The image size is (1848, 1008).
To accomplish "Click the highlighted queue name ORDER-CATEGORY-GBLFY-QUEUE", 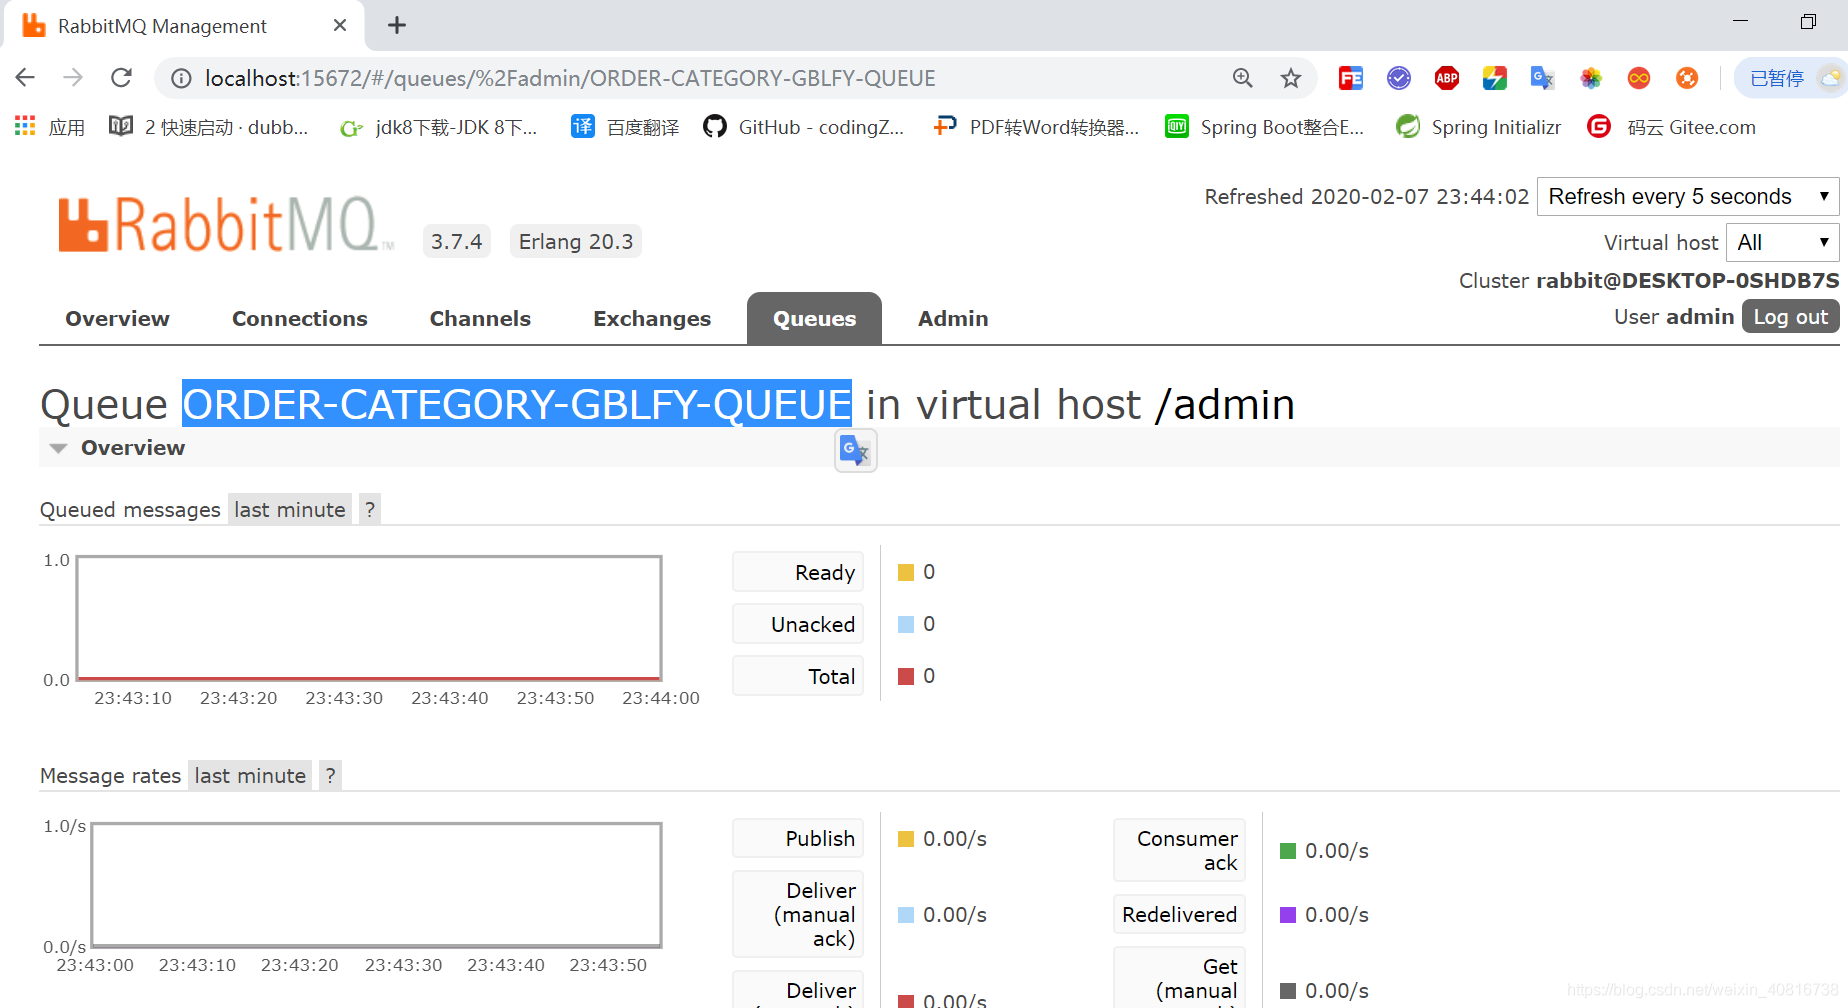I will pos(517,404).
